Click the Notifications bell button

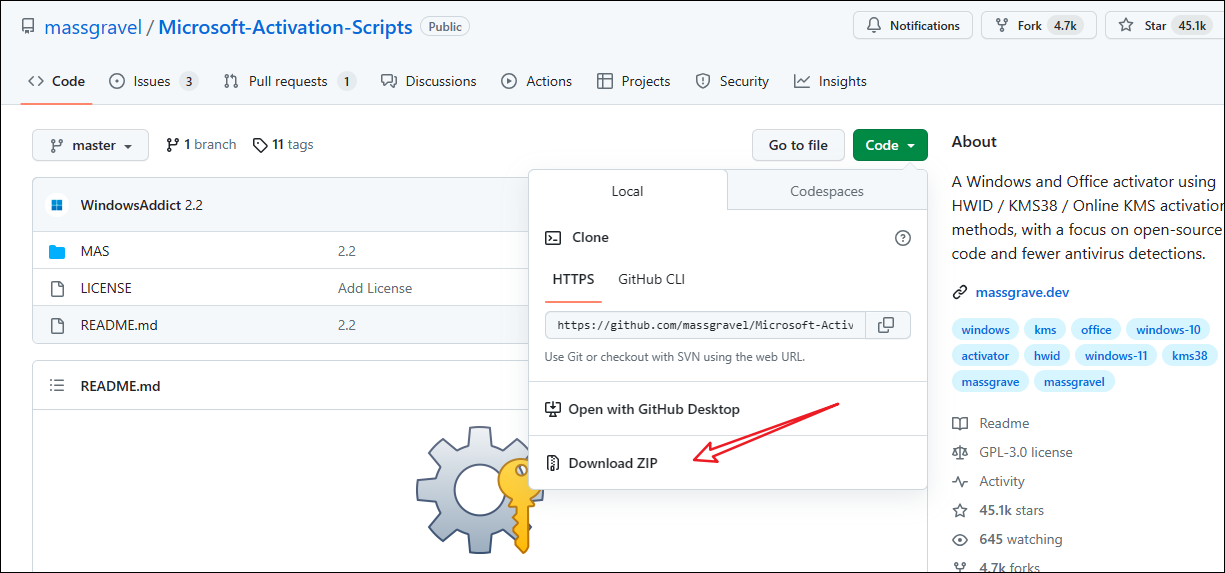tap(913, 26)
